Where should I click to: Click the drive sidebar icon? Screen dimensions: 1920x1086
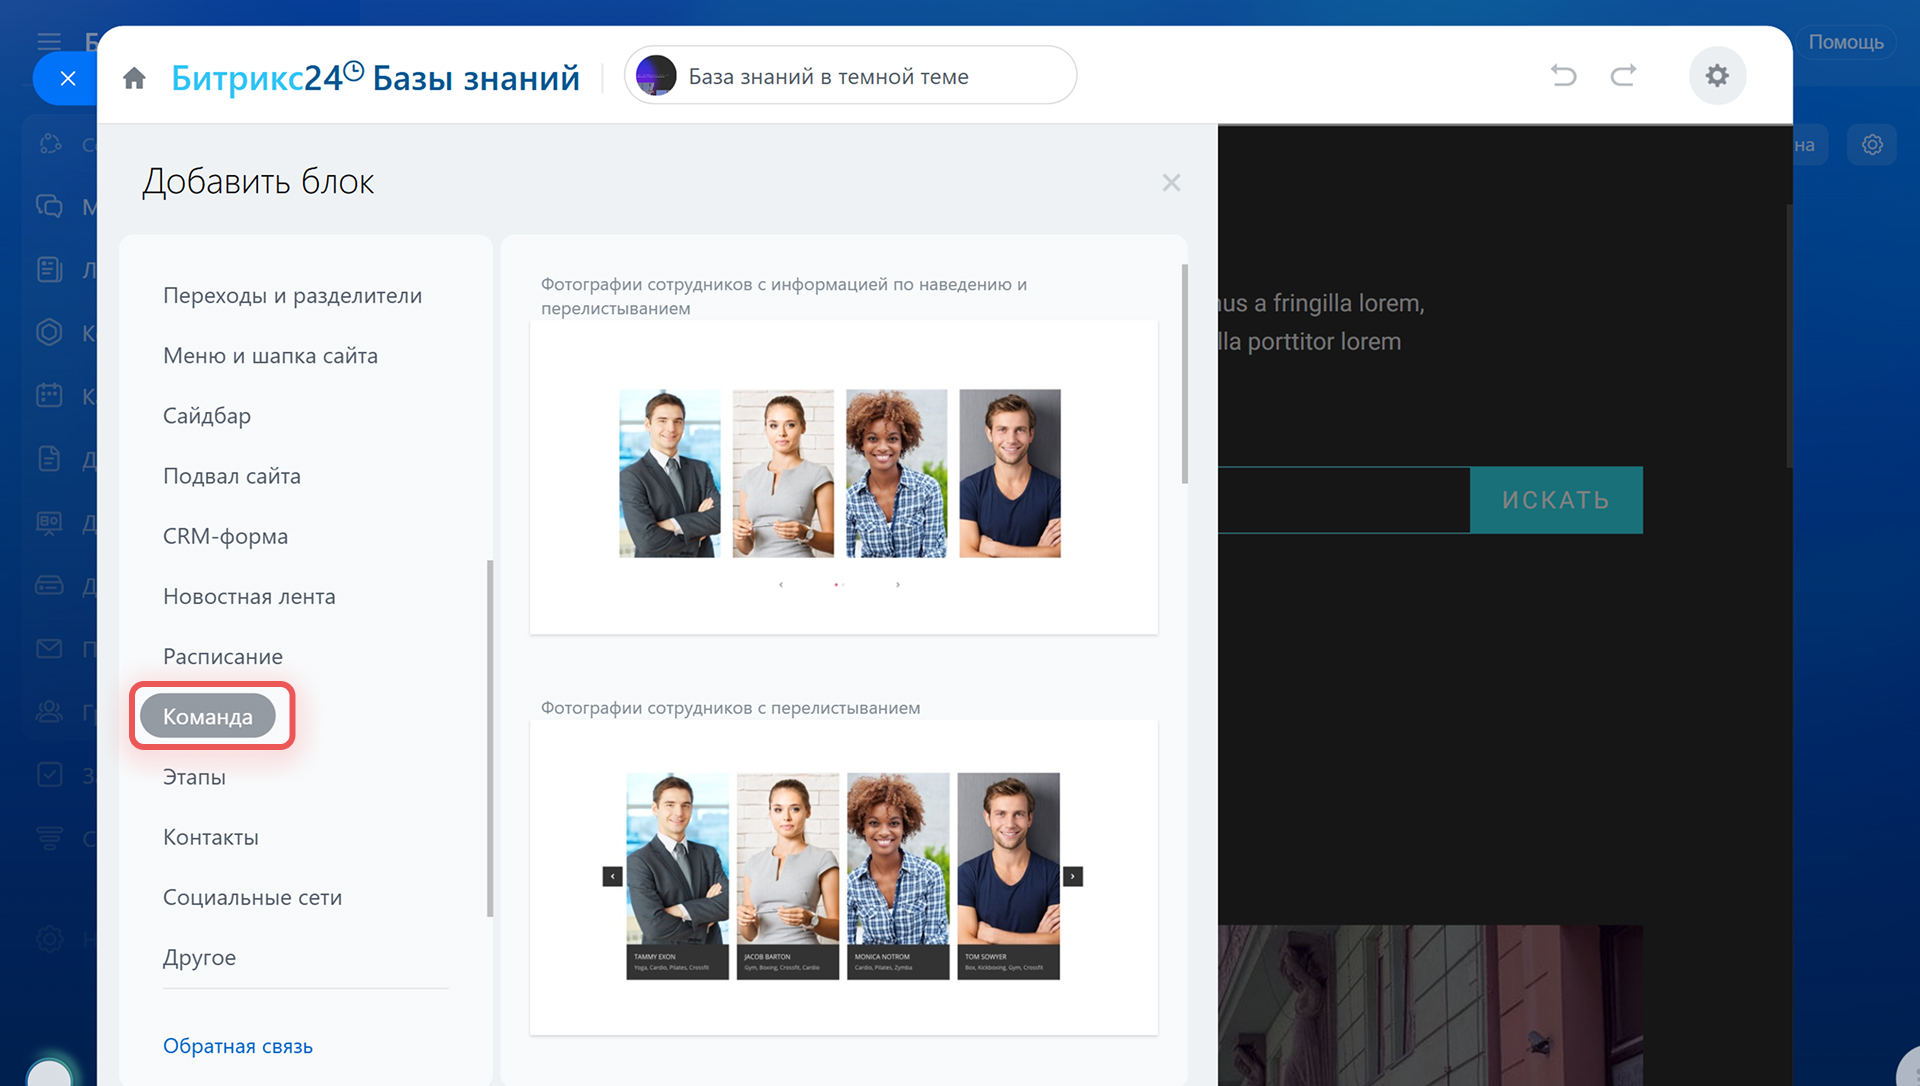tap(49, 585)
